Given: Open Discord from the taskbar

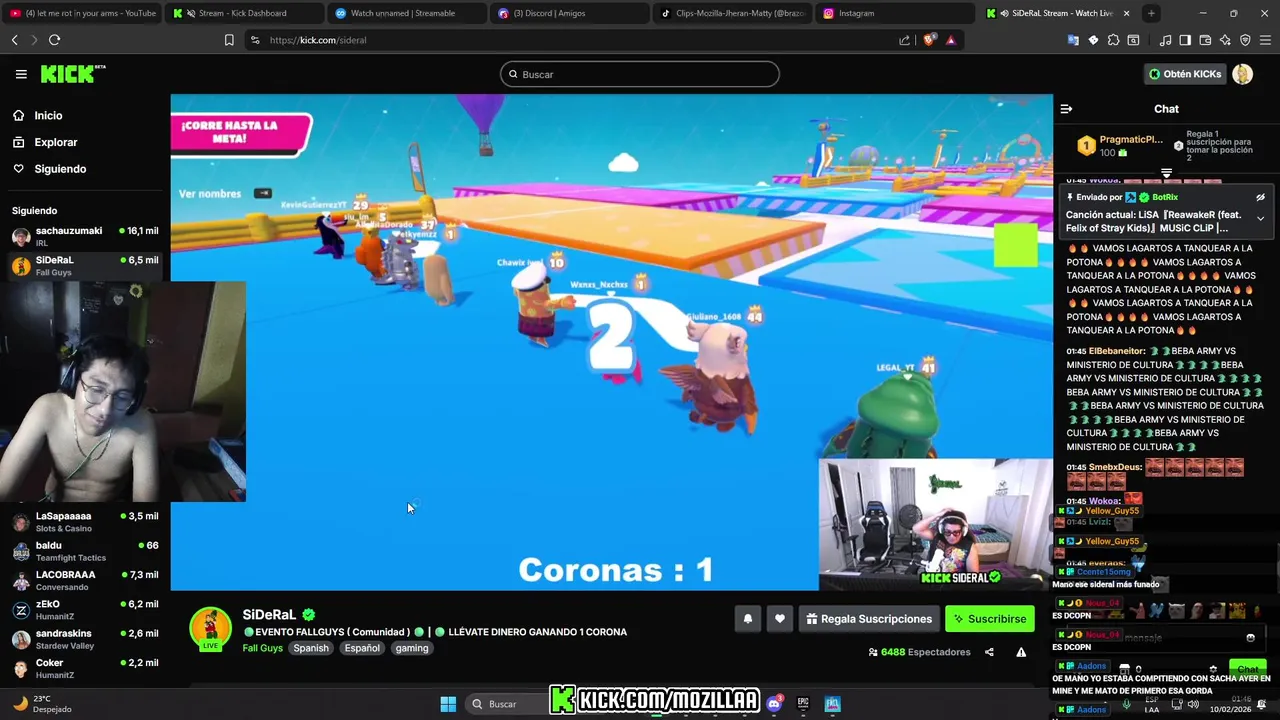Looking at the screenshot, I should click(x=774, y=704).
